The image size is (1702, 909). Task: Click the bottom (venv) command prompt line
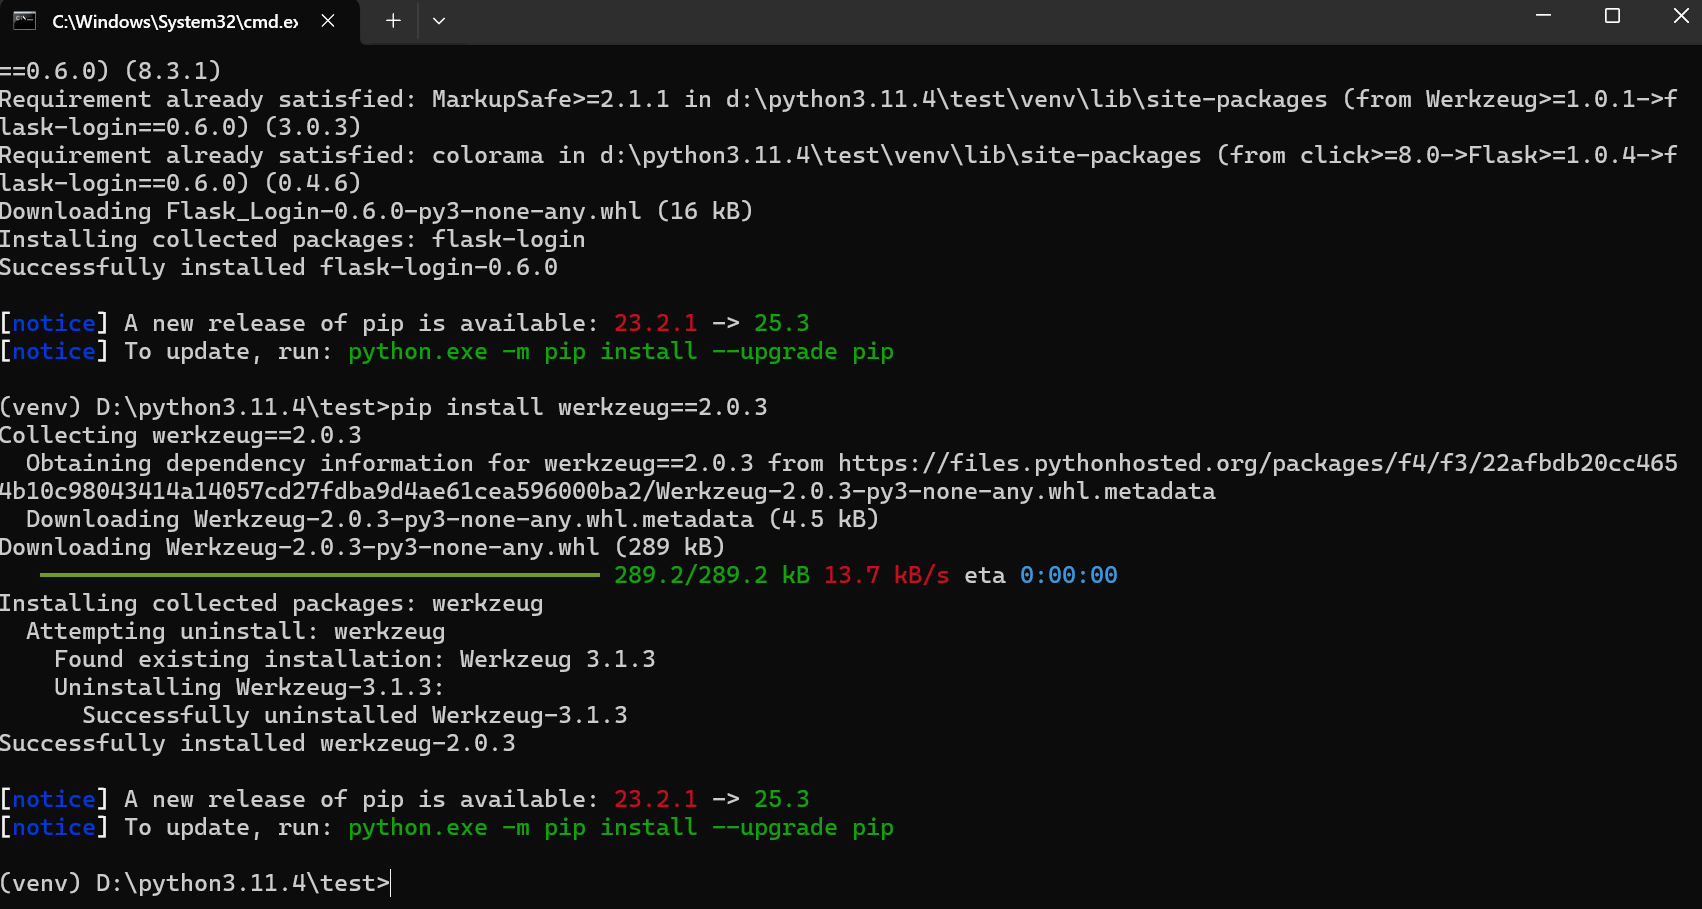pyautogui.click(x=195, y=884)
